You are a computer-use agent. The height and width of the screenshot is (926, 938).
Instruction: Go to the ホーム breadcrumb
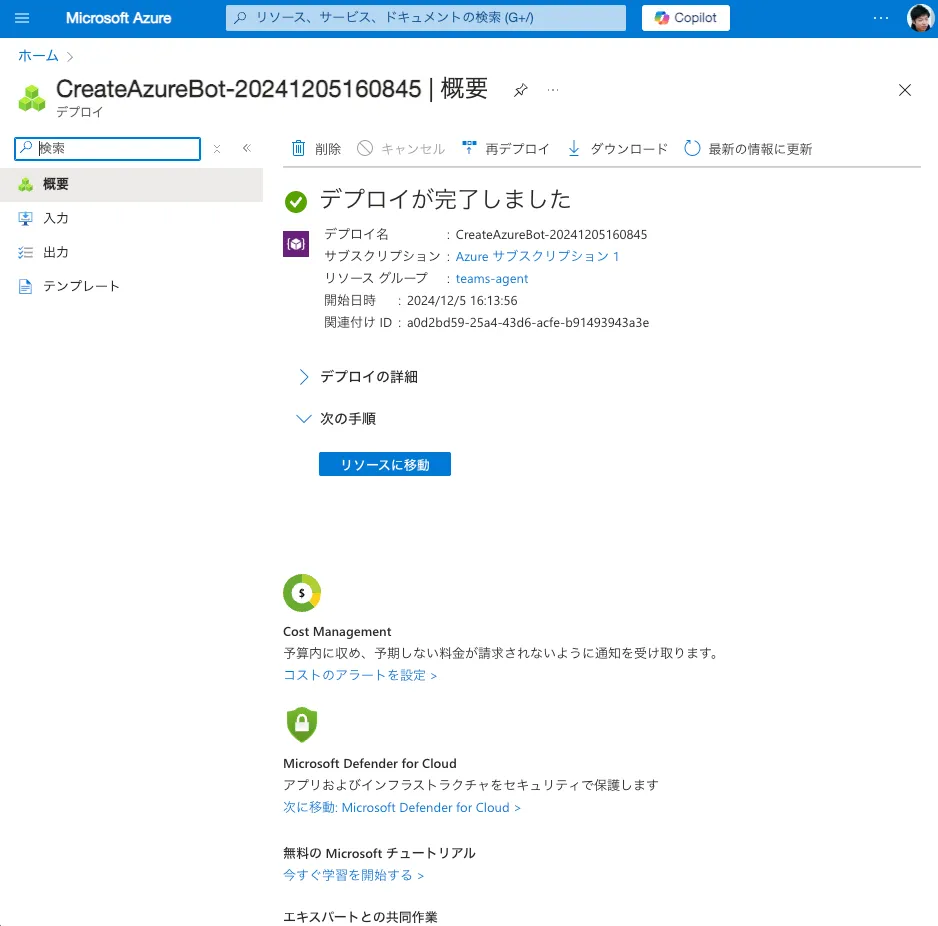coord(38,56)
